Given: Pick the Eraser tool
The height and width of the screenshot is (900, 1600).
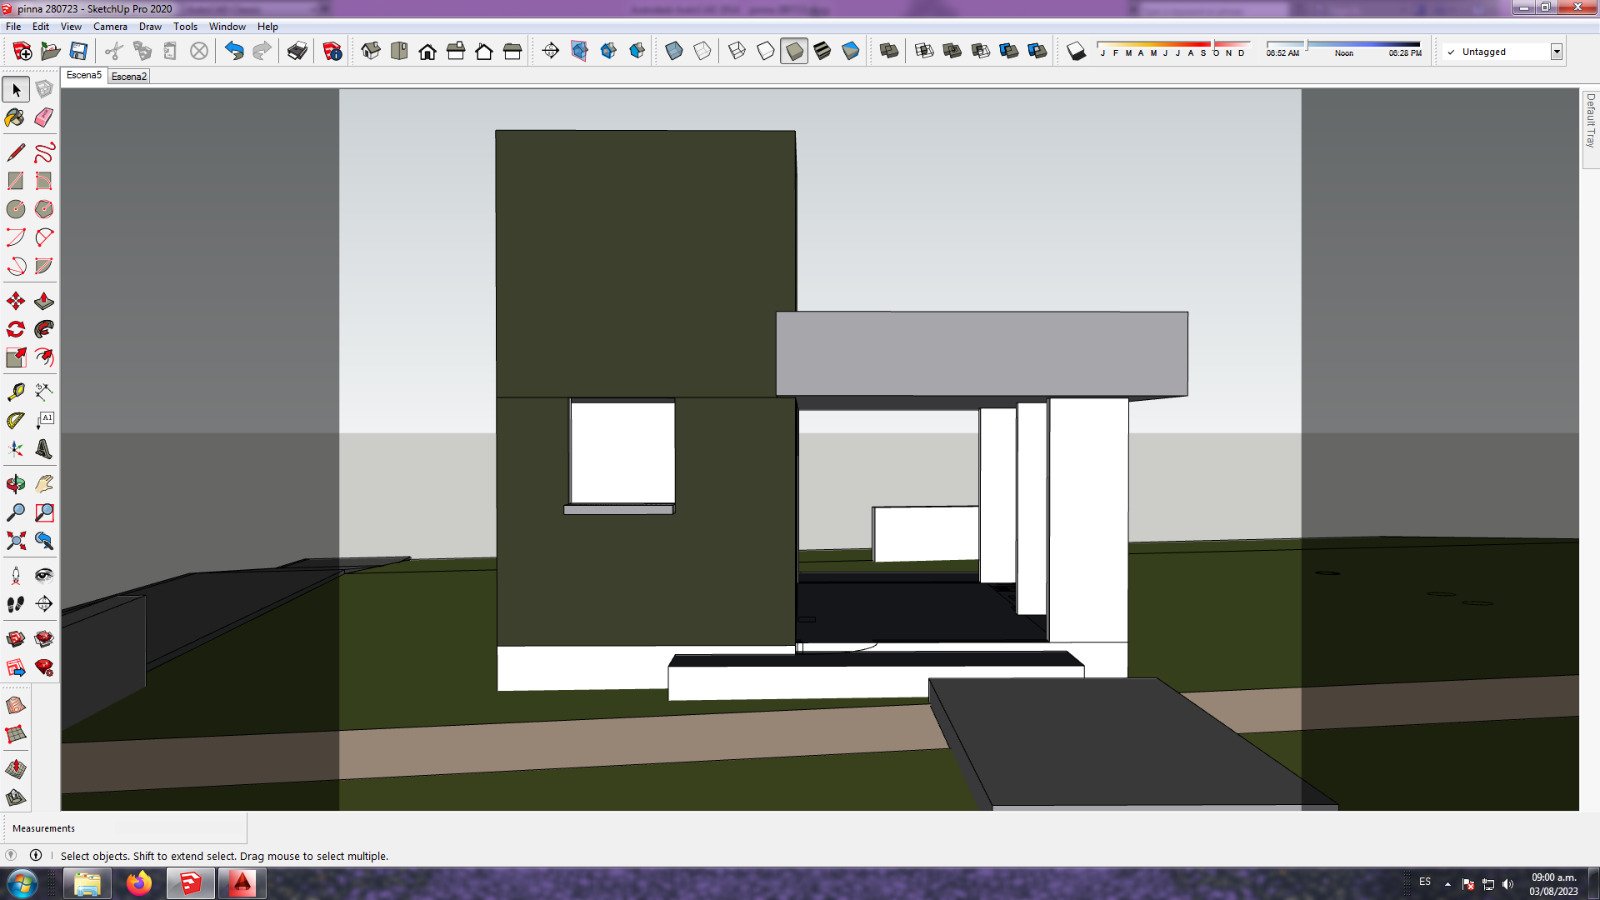Looking at the screenshot, I should click(x=44, y=118).
